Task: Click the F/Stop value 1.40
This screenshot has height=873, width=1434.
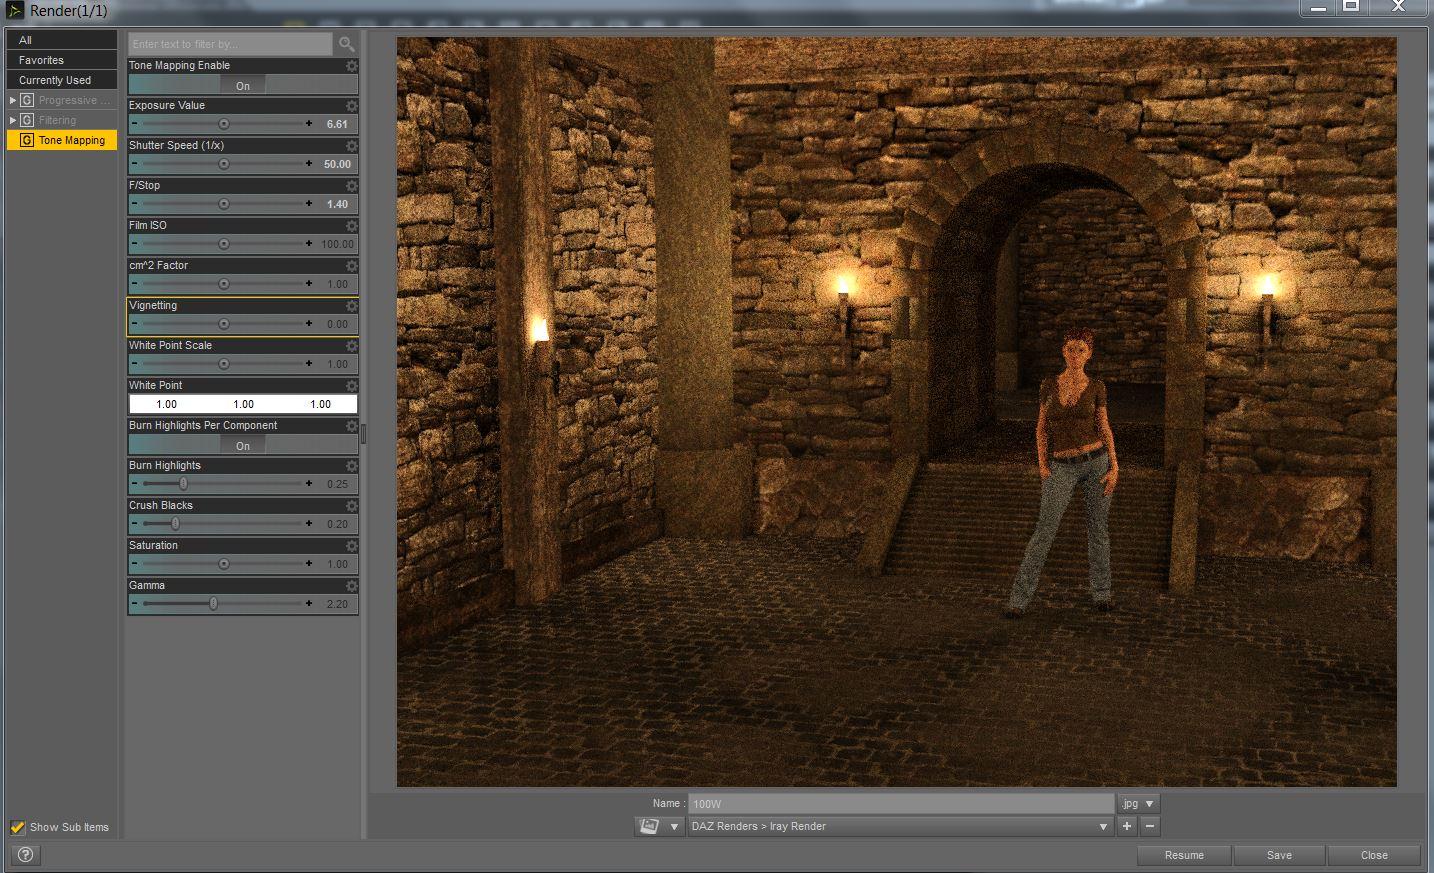Action: (337, 204)
